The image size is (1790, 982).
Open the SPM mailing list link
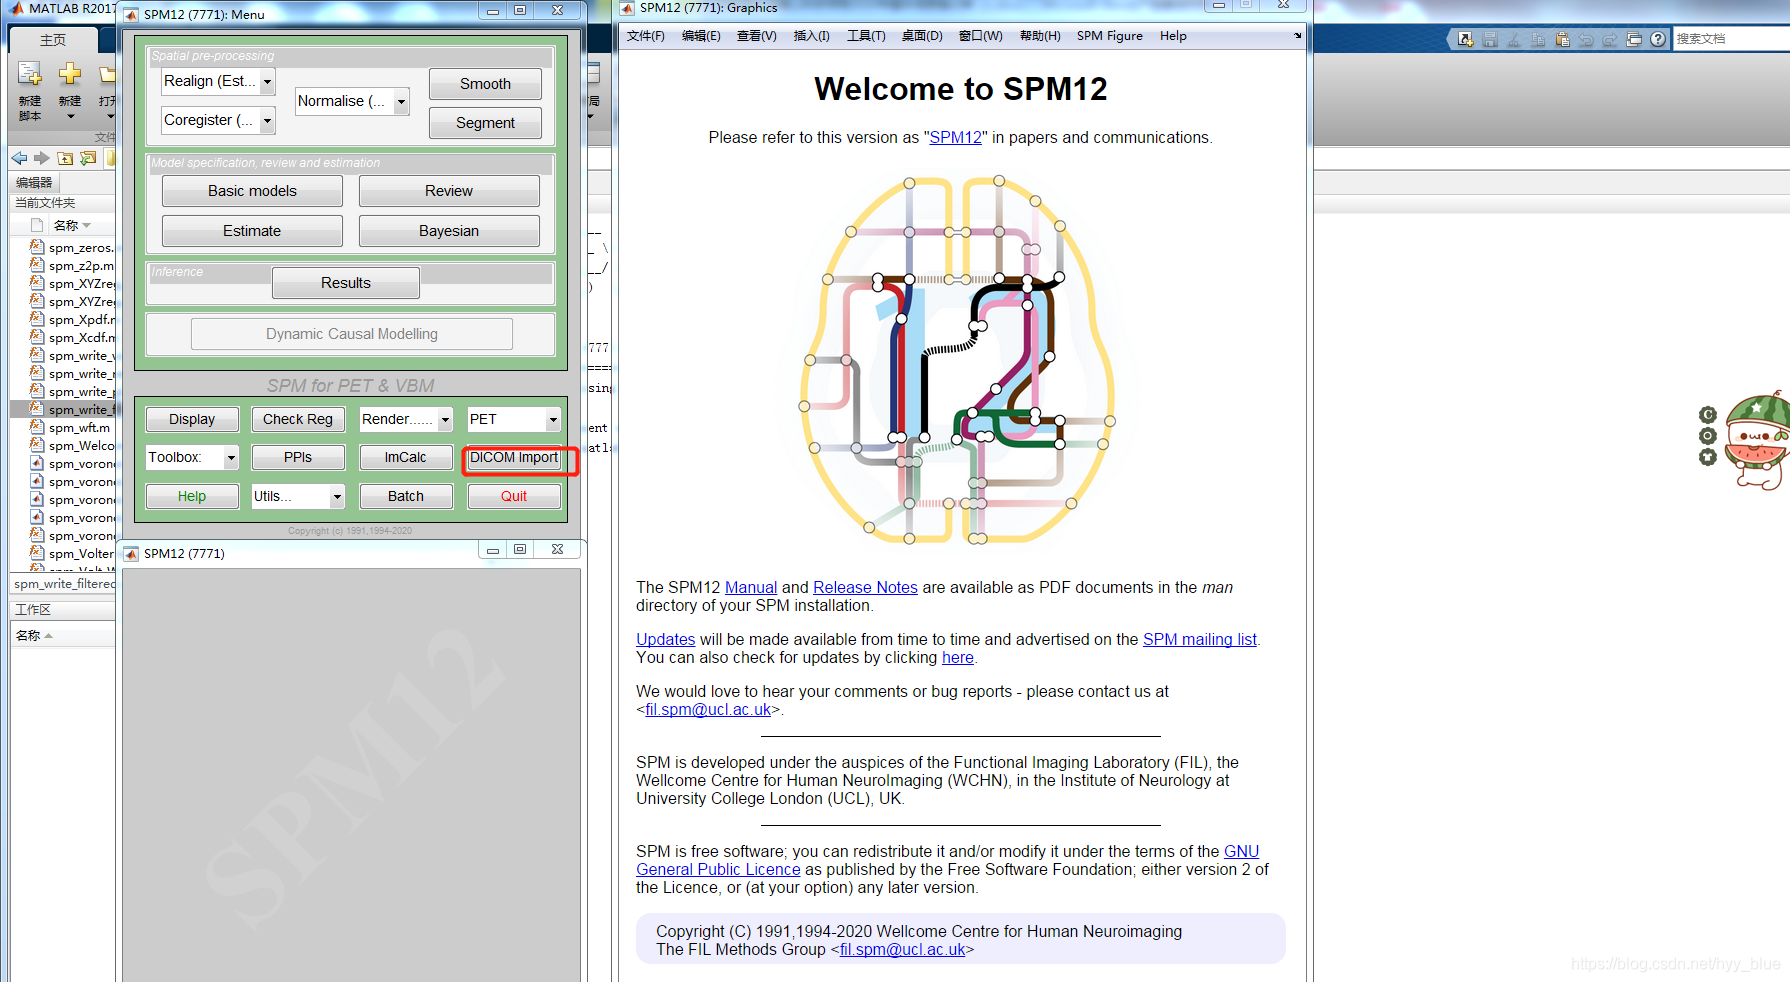[1200, 640]
